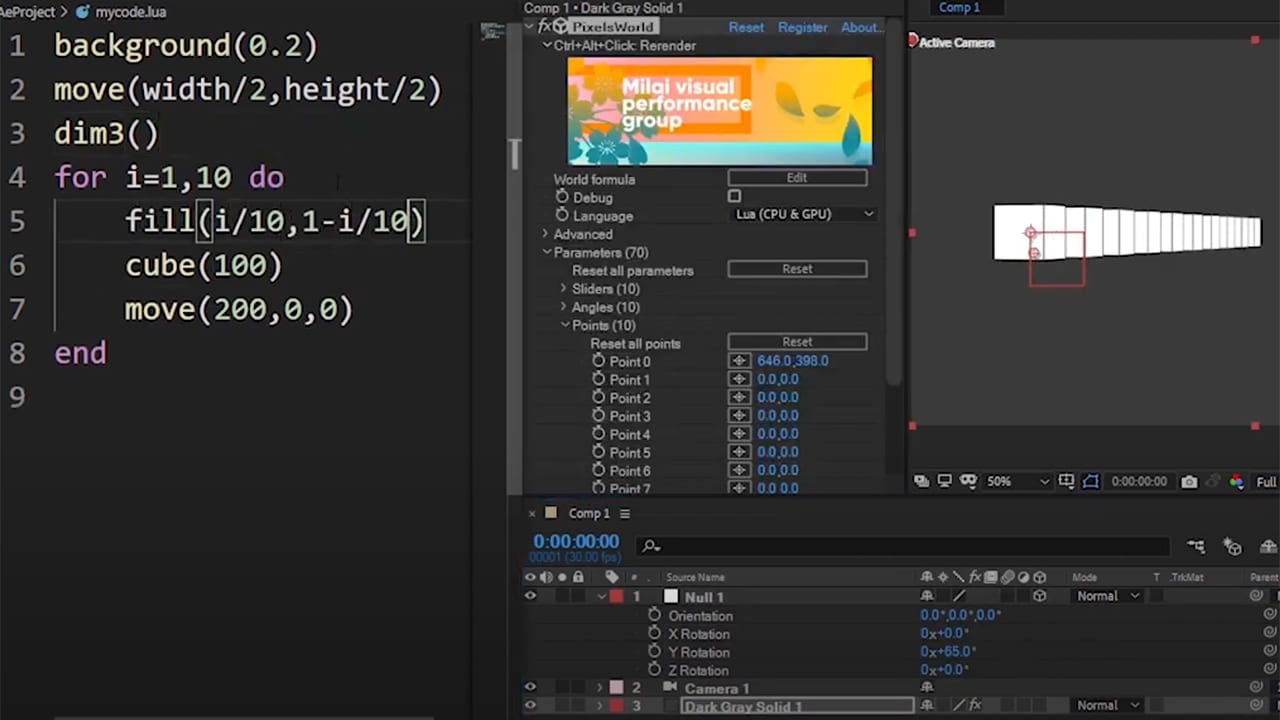Toggle the mask and shape path visibility icon

point(1090,481)
